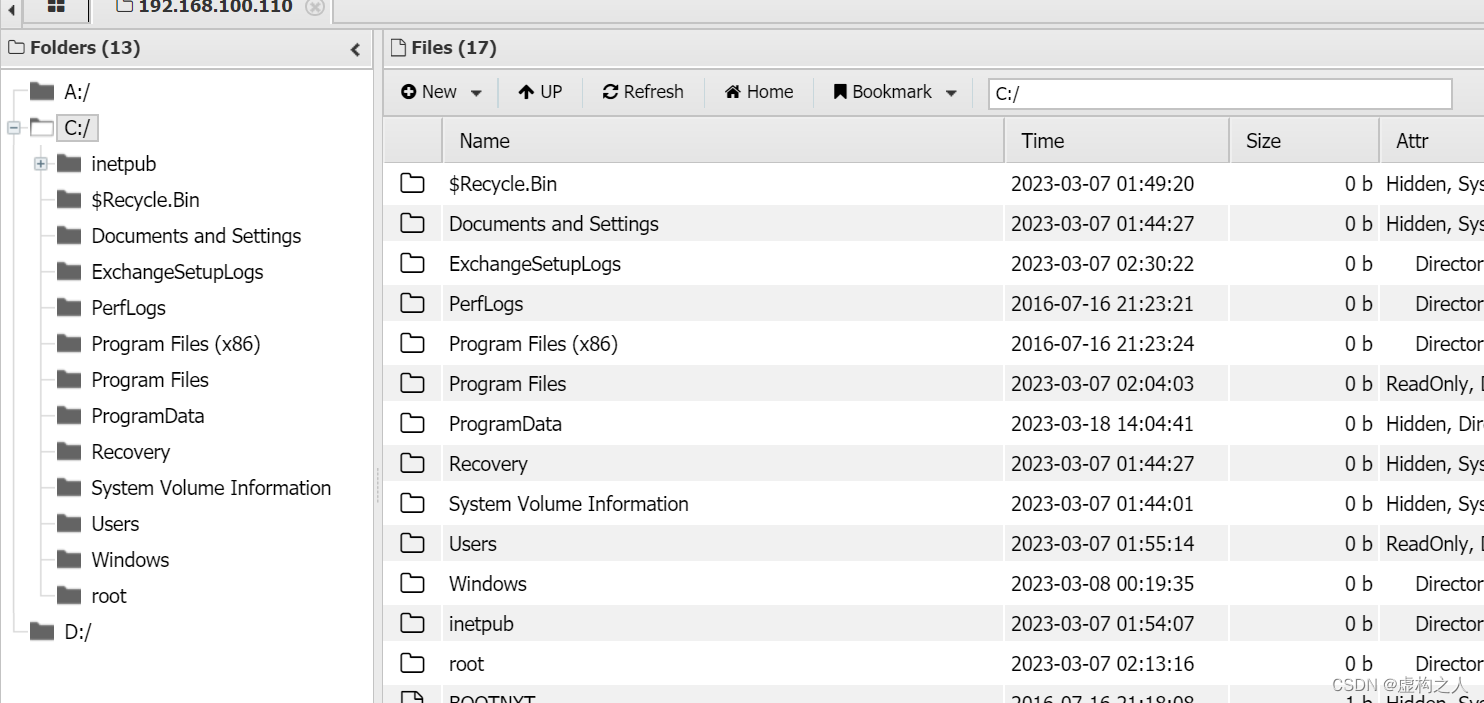Click the New button

point(430,92)
